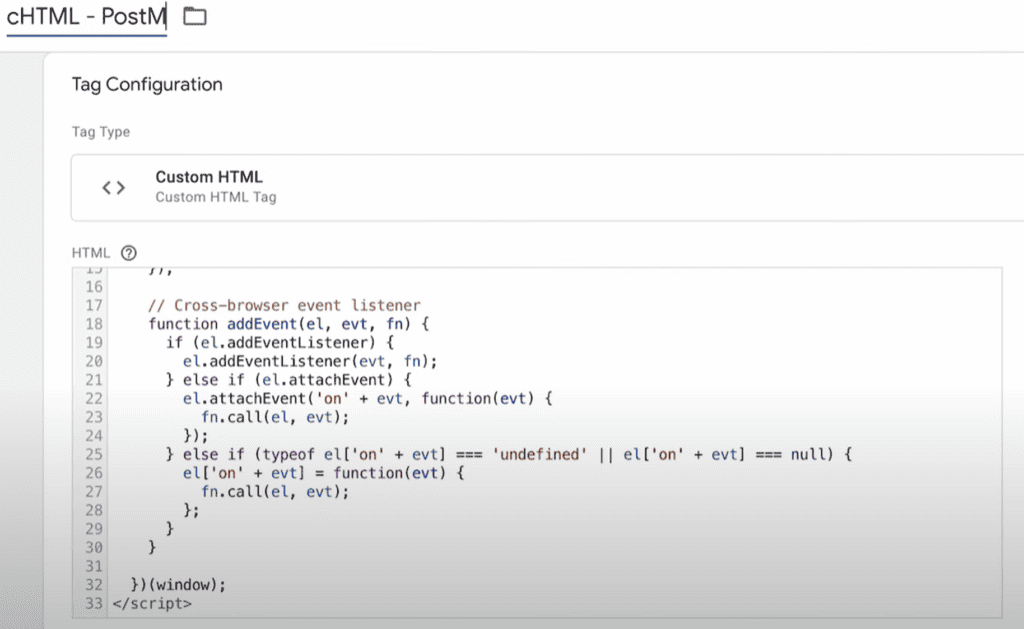Click the tag name field reading cHTML - PostM
1024x629 pixels.
[x=86, y=17]
